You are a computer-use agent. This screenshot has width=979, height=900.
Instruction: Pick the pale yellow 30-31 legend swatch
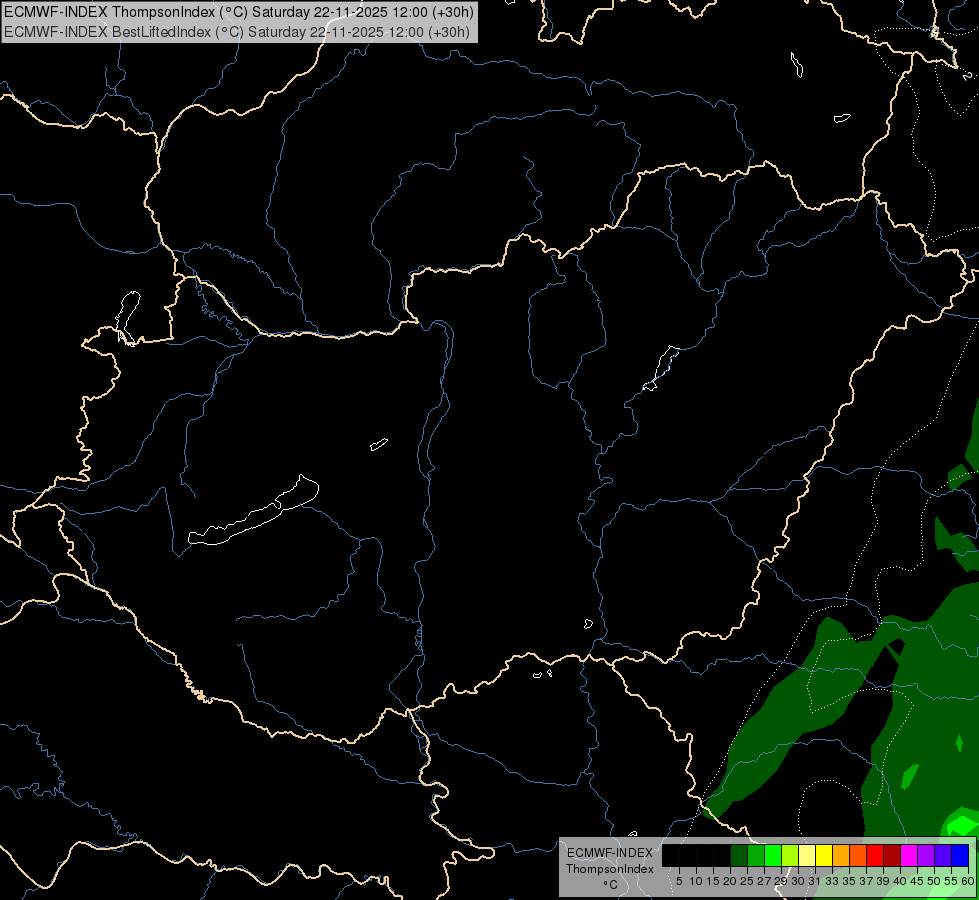[807, 855]
